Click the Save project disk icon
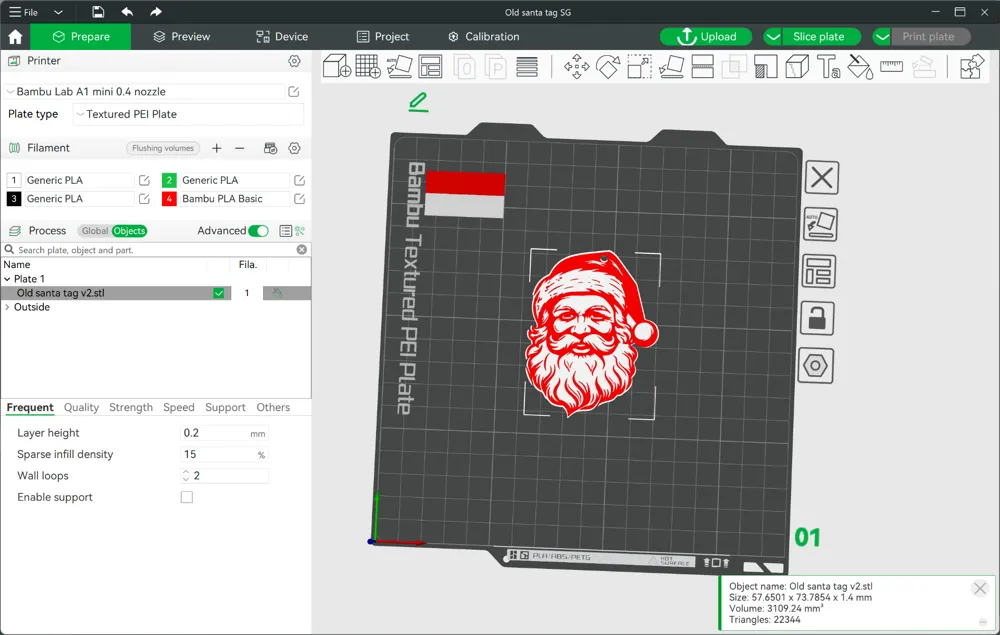The width and height of the screenshot is (1000, 635). click(x=98, y=11)
